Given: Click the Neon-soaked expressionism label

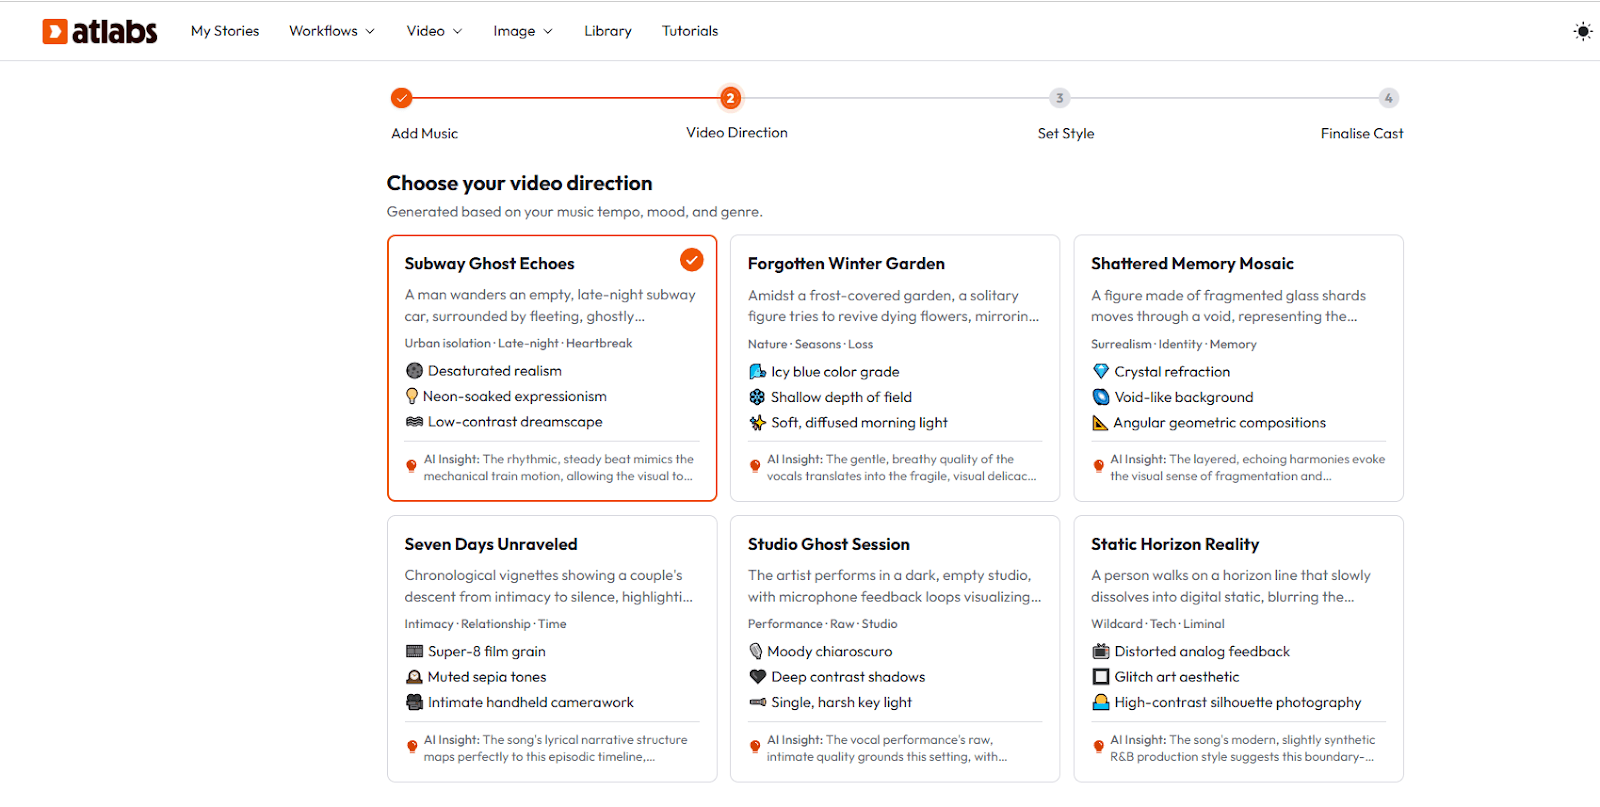Looking at the screenshot, I should [514, 396].
